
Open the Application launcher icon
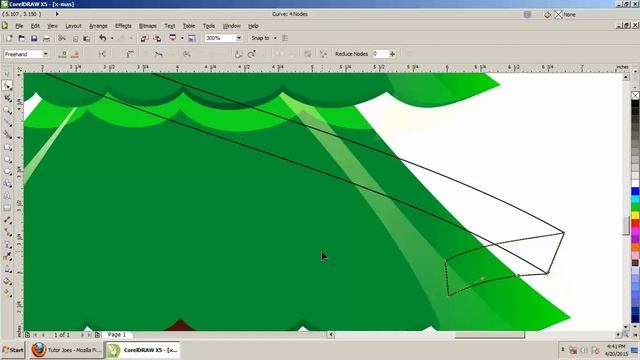(173, 38)
